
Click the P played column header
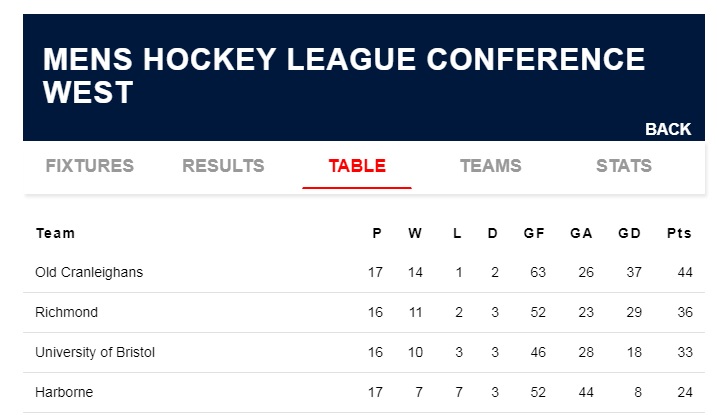pyautogui.click(x=377, y=233)
